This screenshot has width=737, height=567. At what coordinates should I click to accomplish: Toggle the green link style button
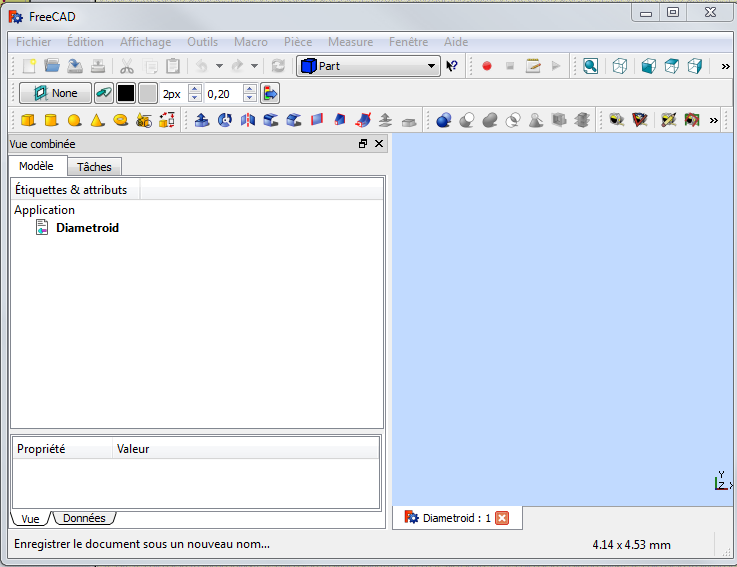[103, 93]
